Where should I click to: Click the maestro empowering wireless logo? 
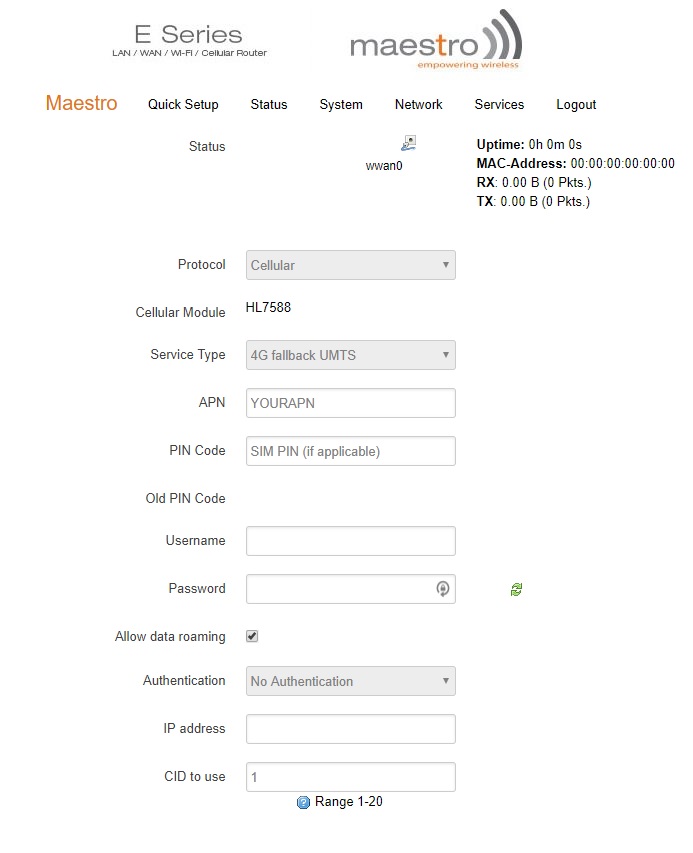[x=436, y=40]
